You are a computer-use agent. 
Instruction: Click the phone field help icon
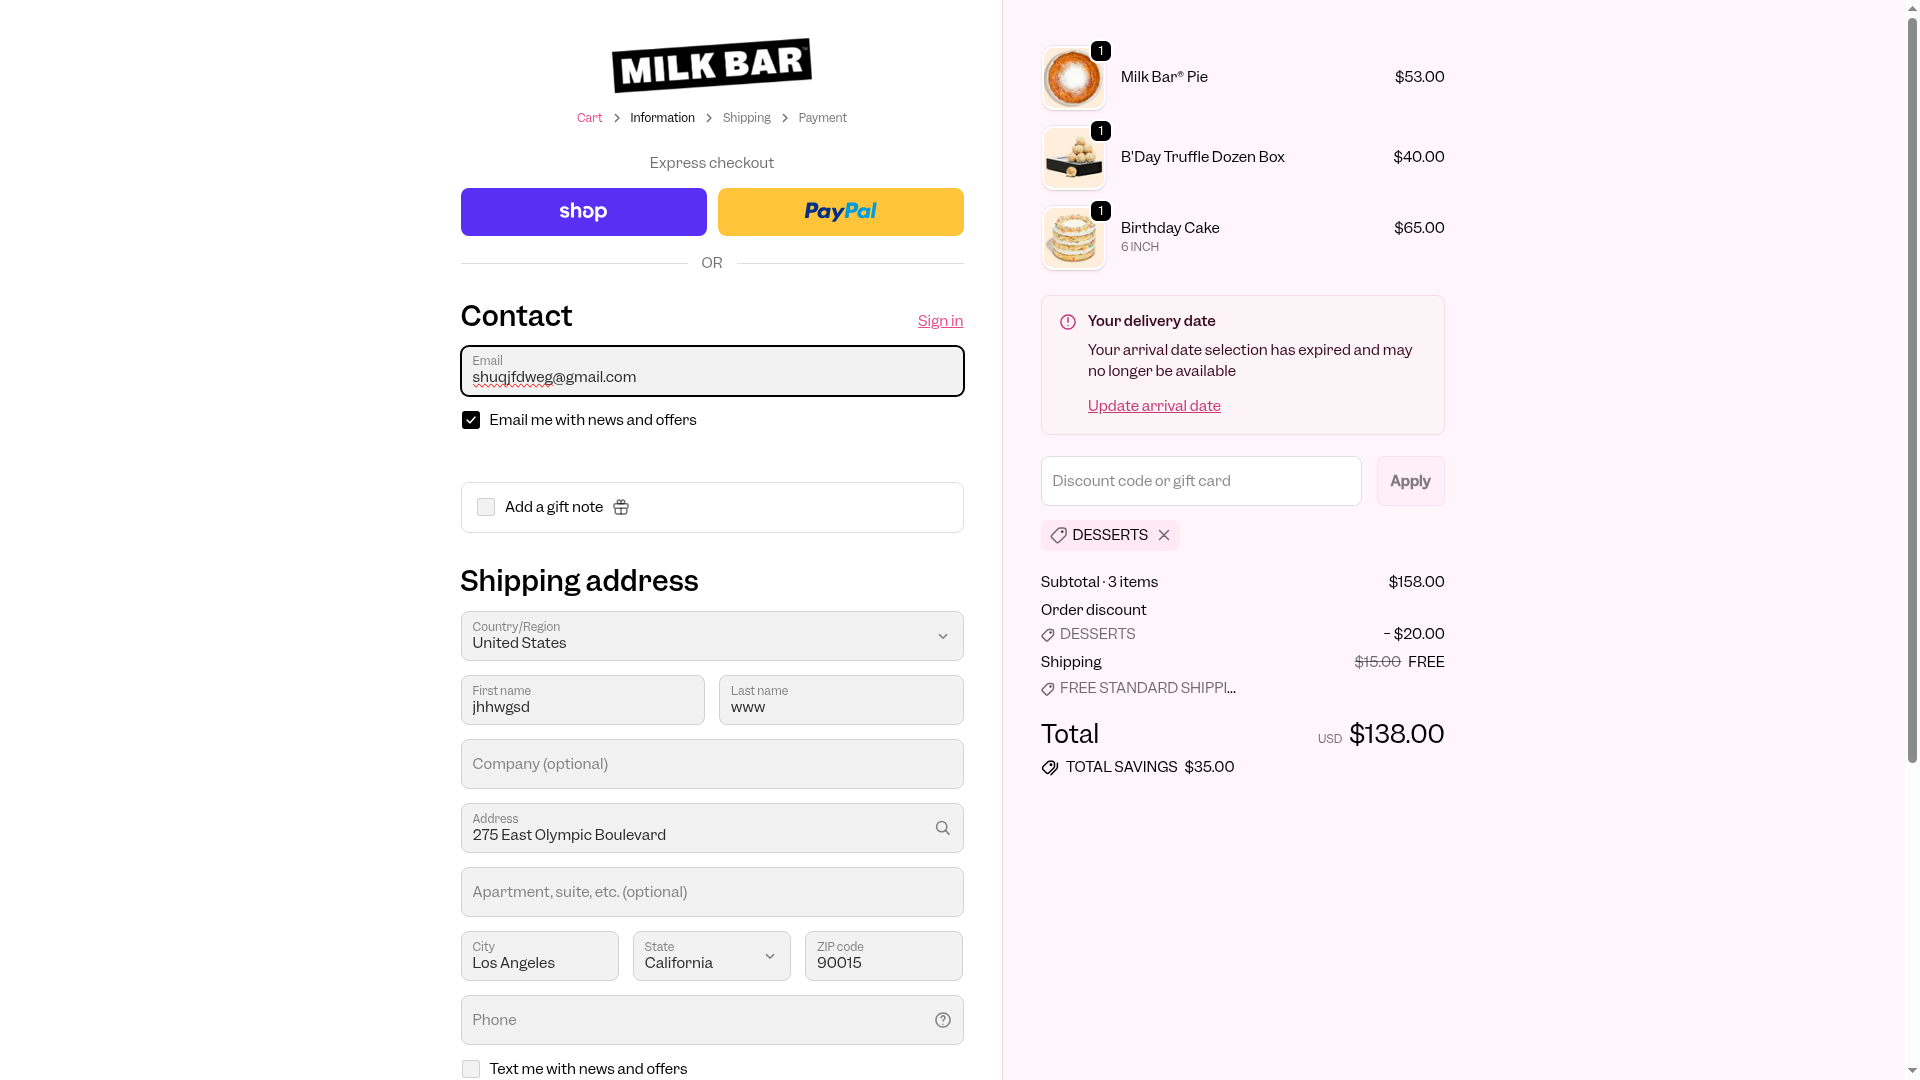(942, 1020)
